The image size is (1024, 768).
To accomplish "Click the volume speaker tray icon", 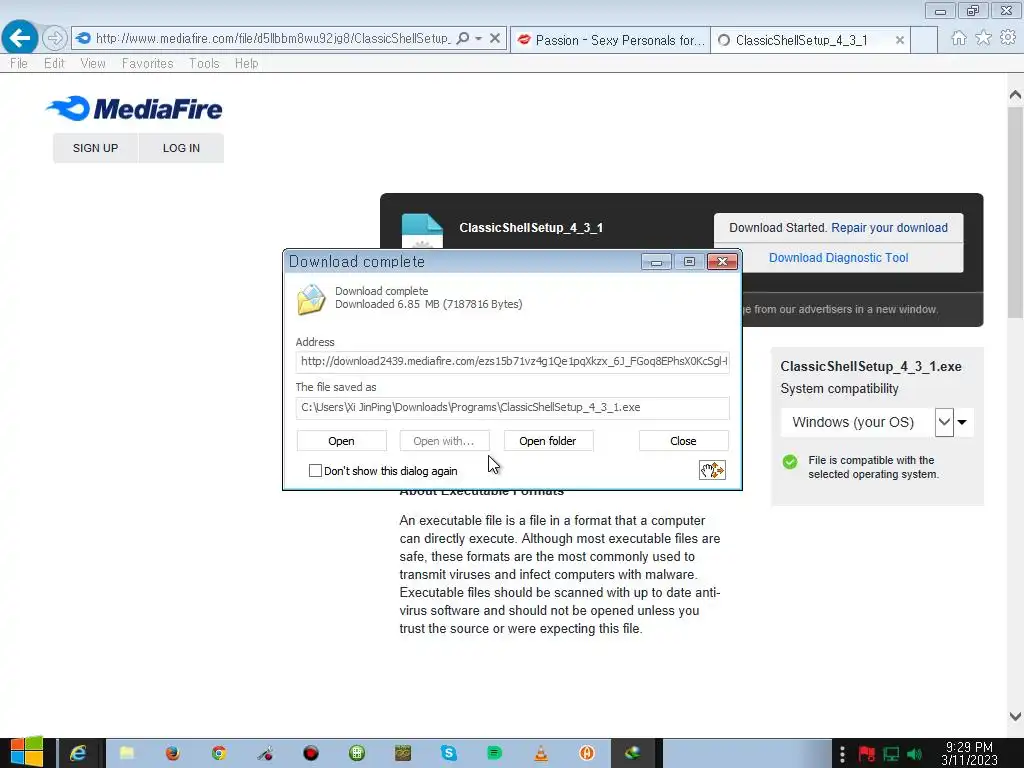I will pyautogui.click(x=914, y=755).
